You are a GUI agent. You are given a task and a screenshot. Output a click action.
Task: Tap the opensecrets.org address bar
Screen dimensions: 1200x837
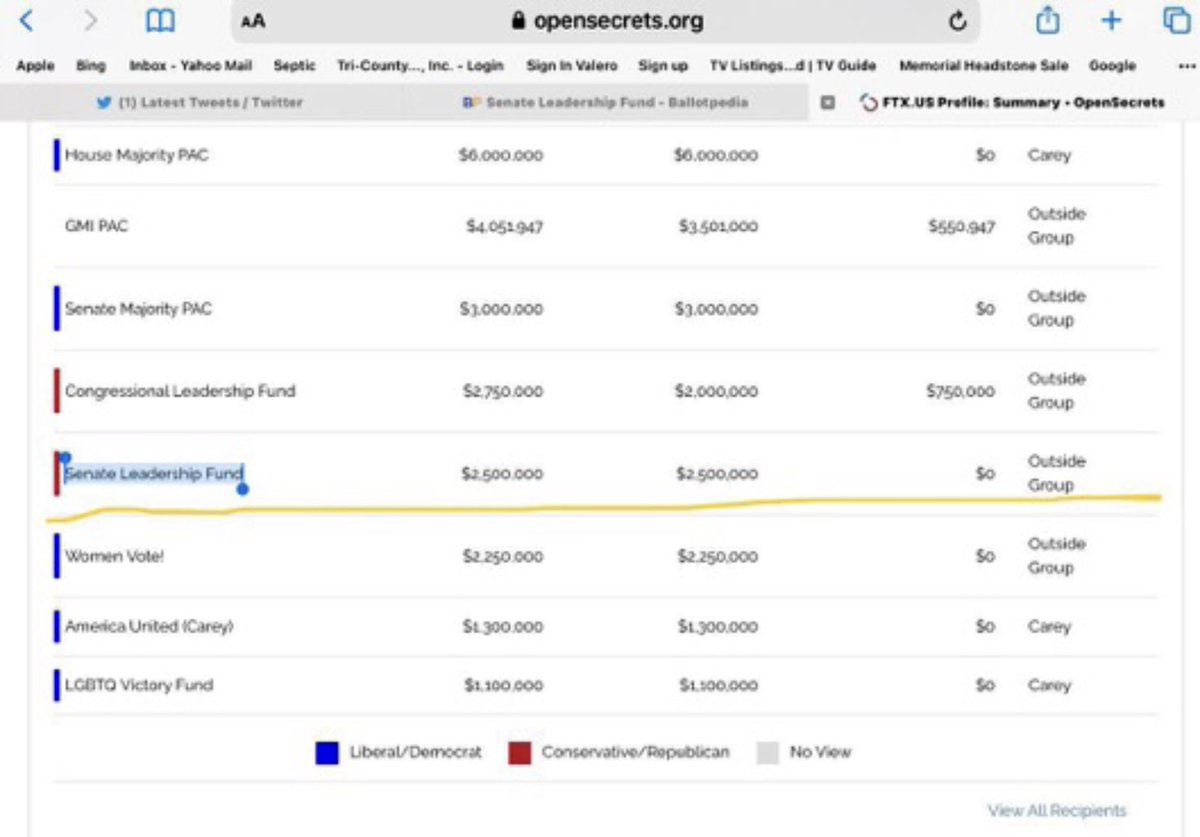coord(606,21)
